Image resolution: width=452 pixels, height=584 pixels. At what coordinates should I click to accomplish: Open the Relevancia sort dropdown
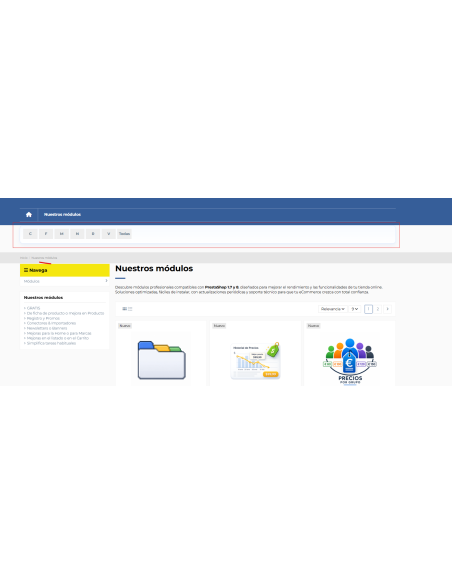[333, 309]
